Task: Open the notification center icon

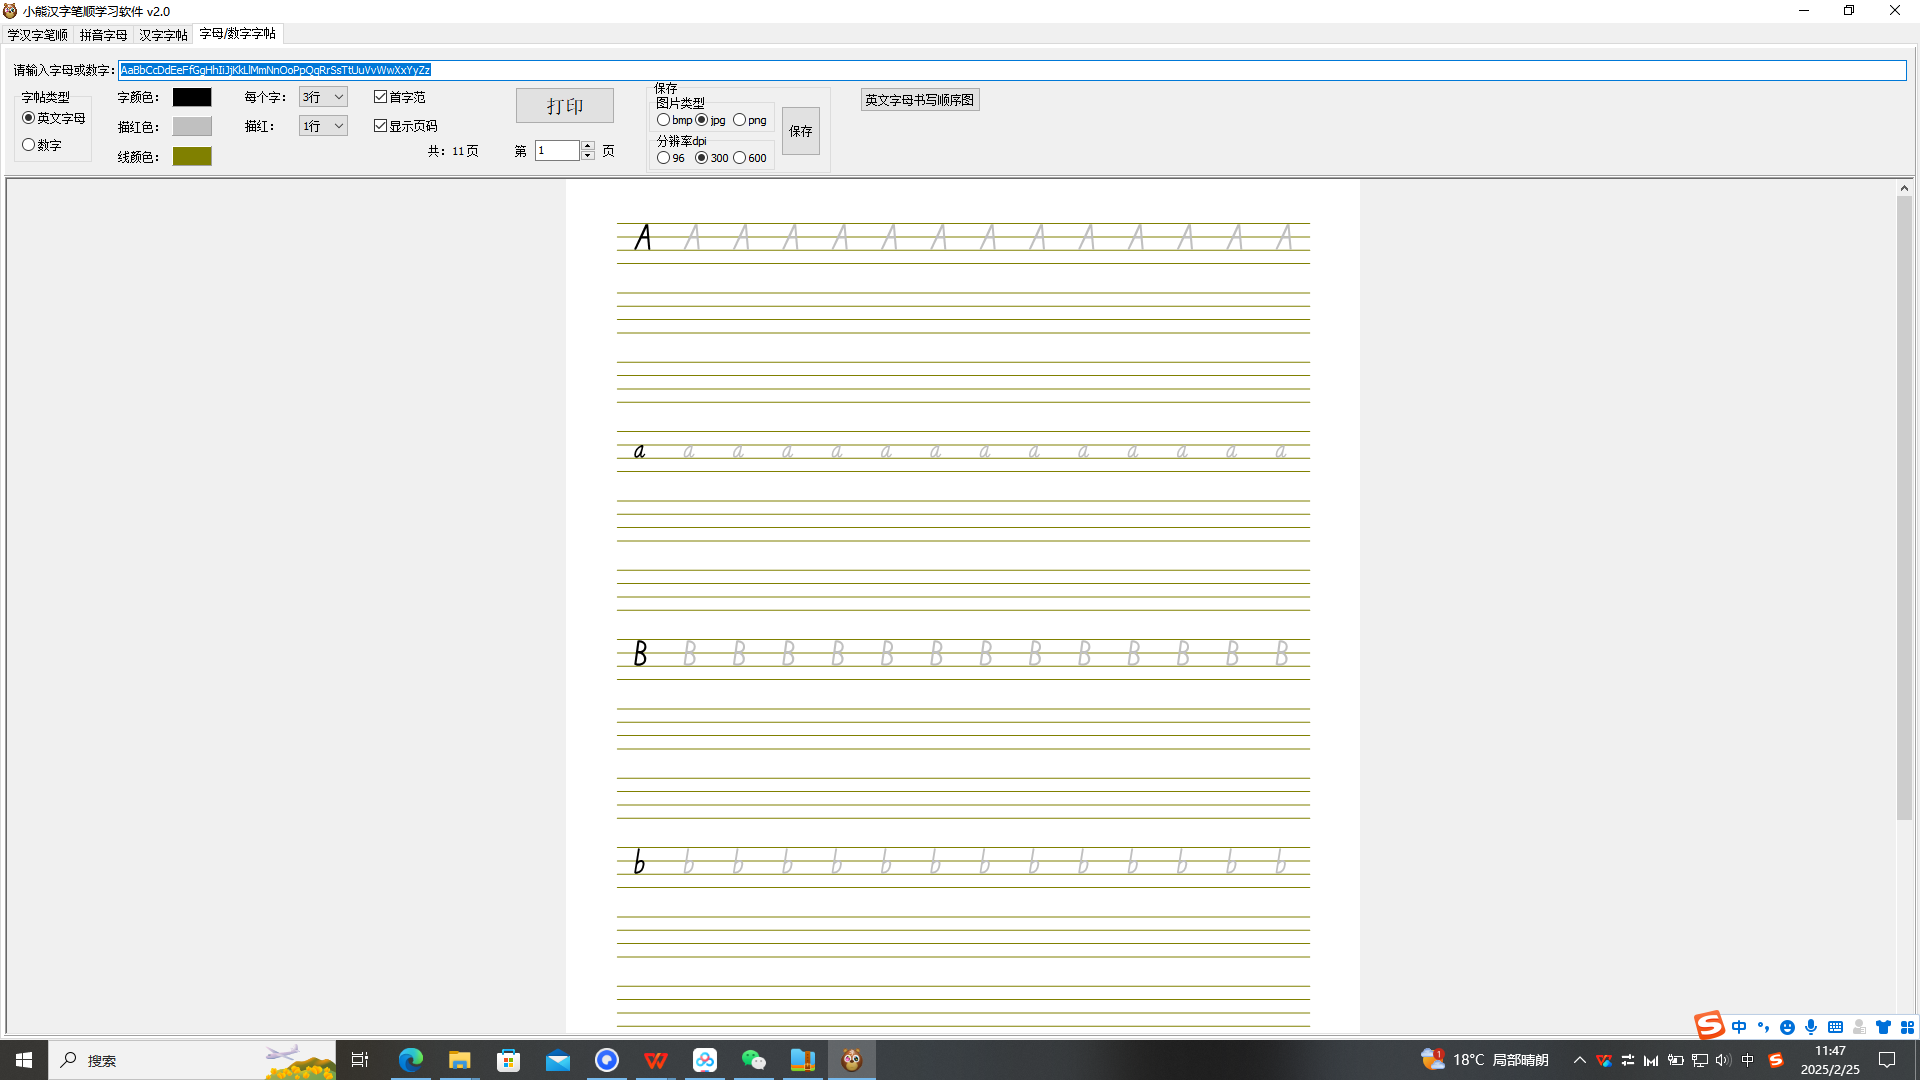Action: (x=1887, y=1060)
